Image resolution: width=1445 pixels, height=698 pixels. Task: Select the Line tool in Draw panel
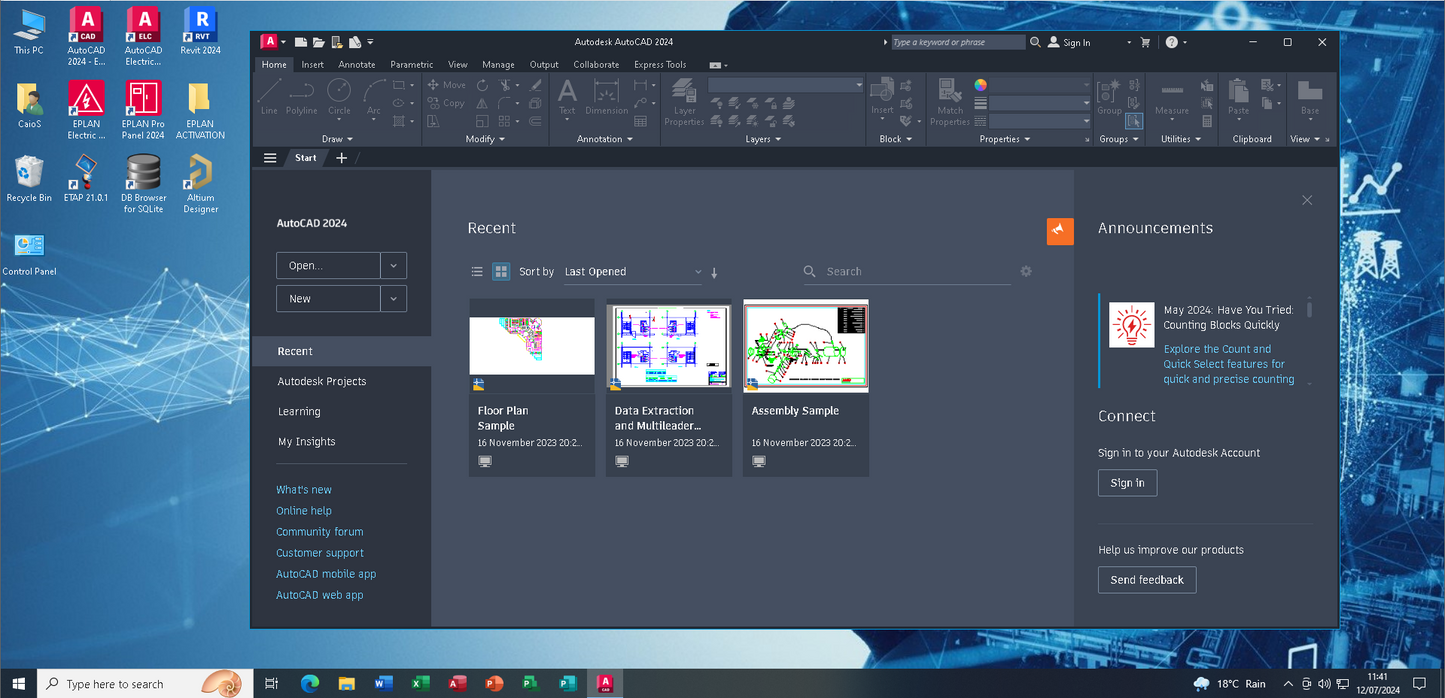269,98
